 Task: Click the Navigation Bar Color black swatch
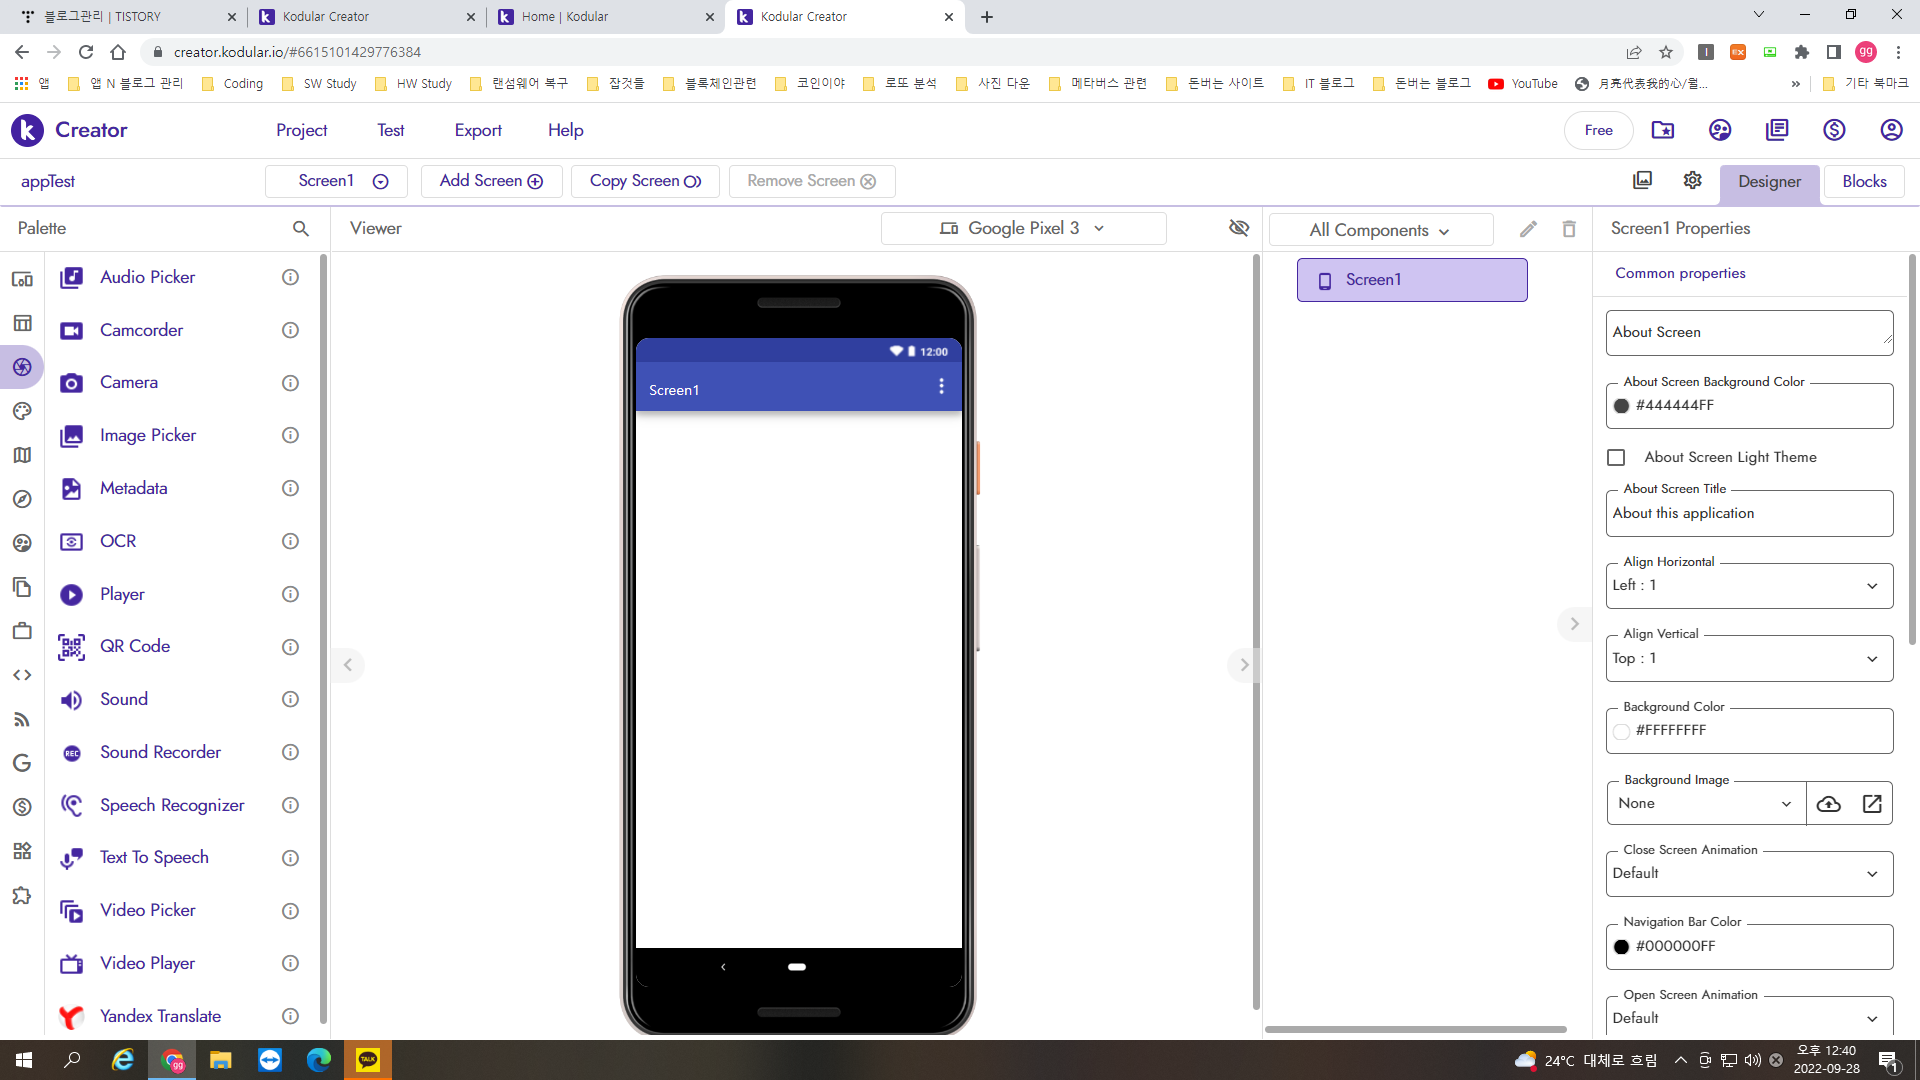tap(1621, 947)
